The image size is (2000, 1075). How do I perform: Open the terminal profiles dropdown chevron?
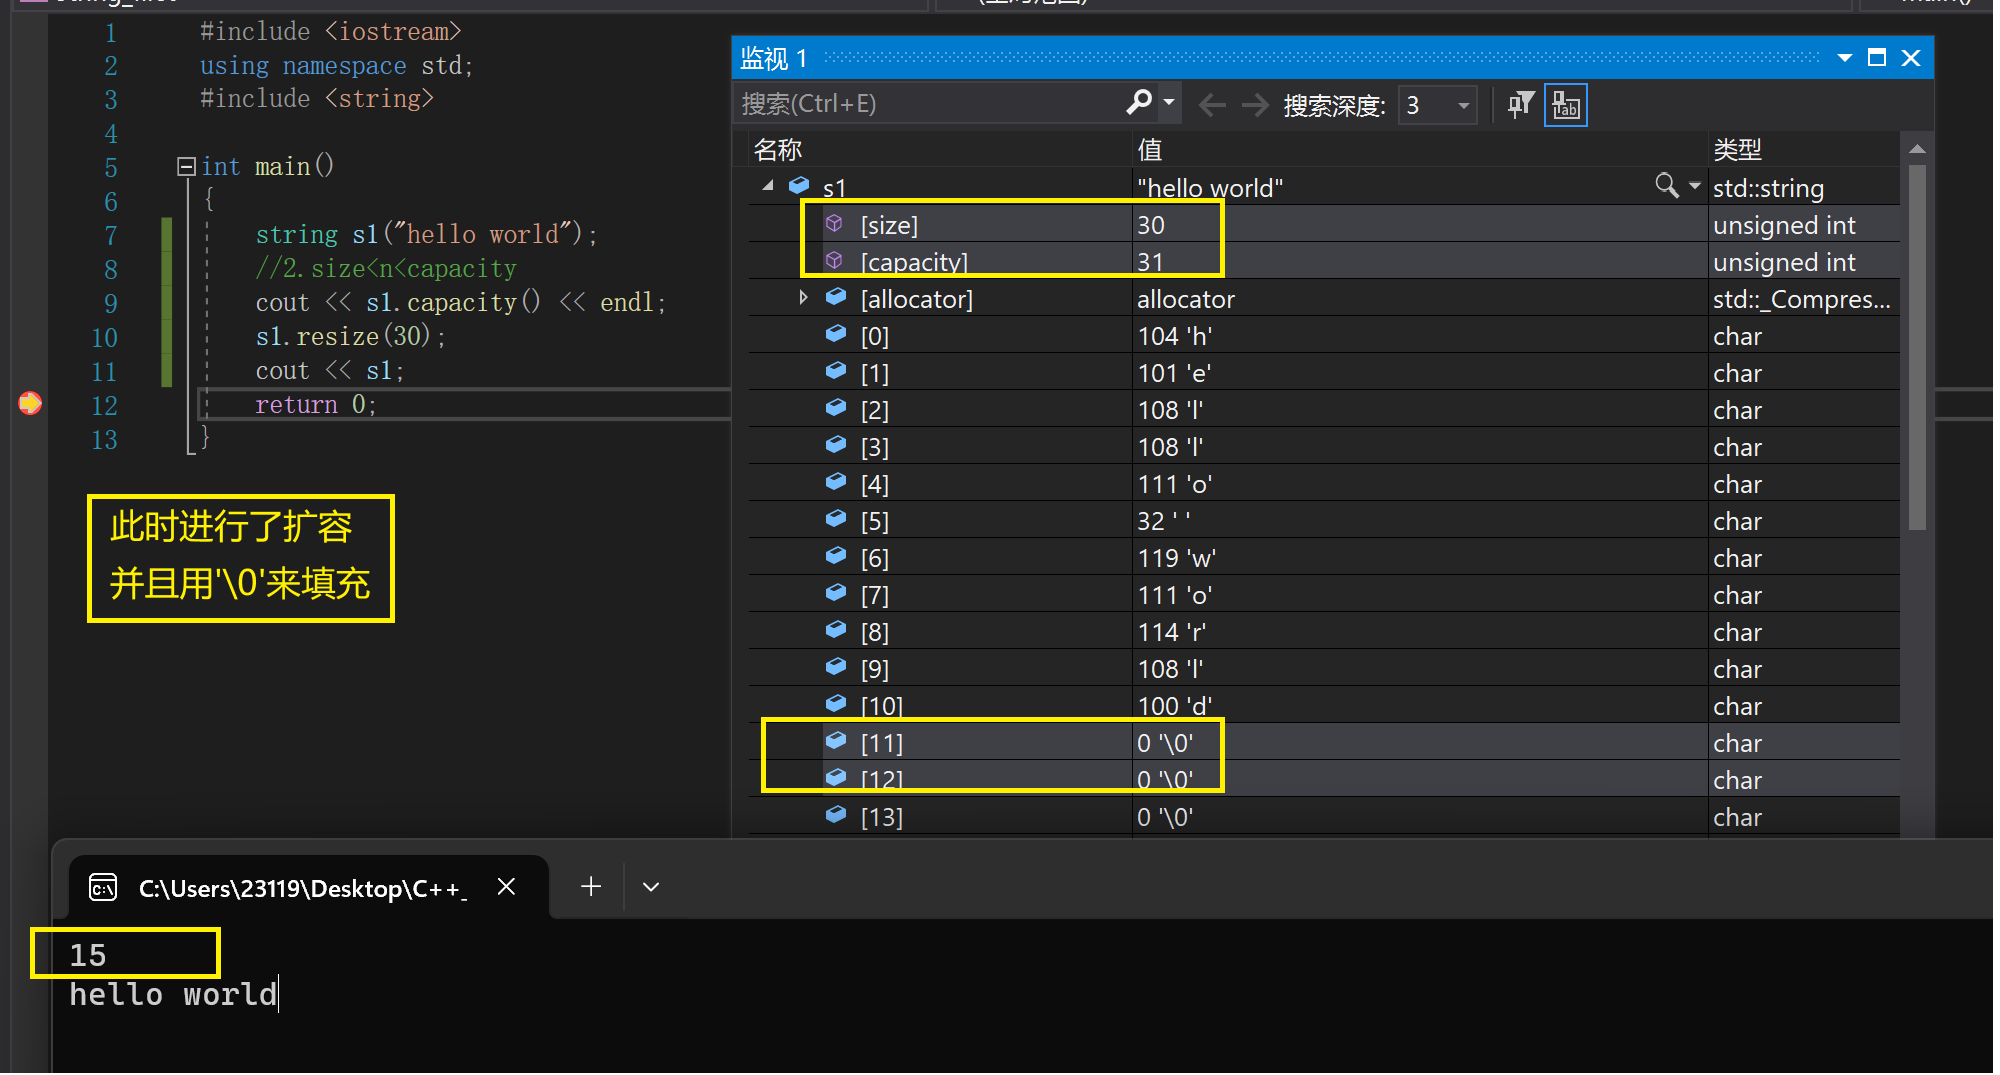(x=653, y=889)
